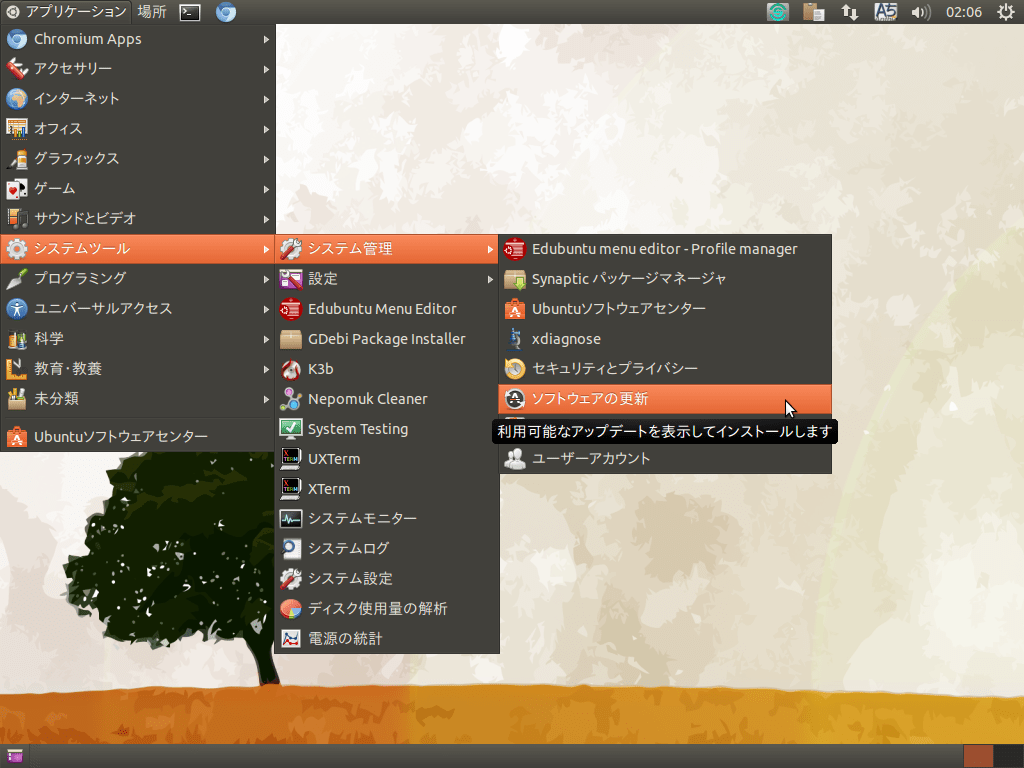This screenshot has height=768, width=1024.
Task: Open the 教育・教養 category
Action: [x=138, y=368]
